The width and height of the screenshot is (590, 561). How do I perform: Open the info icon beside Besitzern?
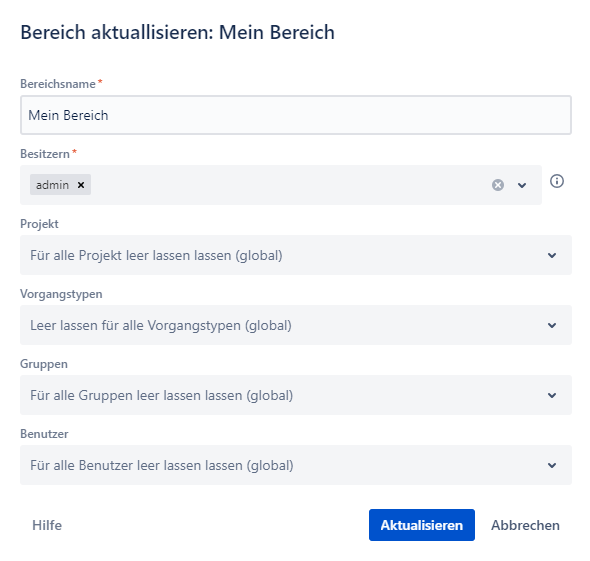coord(557,181)
